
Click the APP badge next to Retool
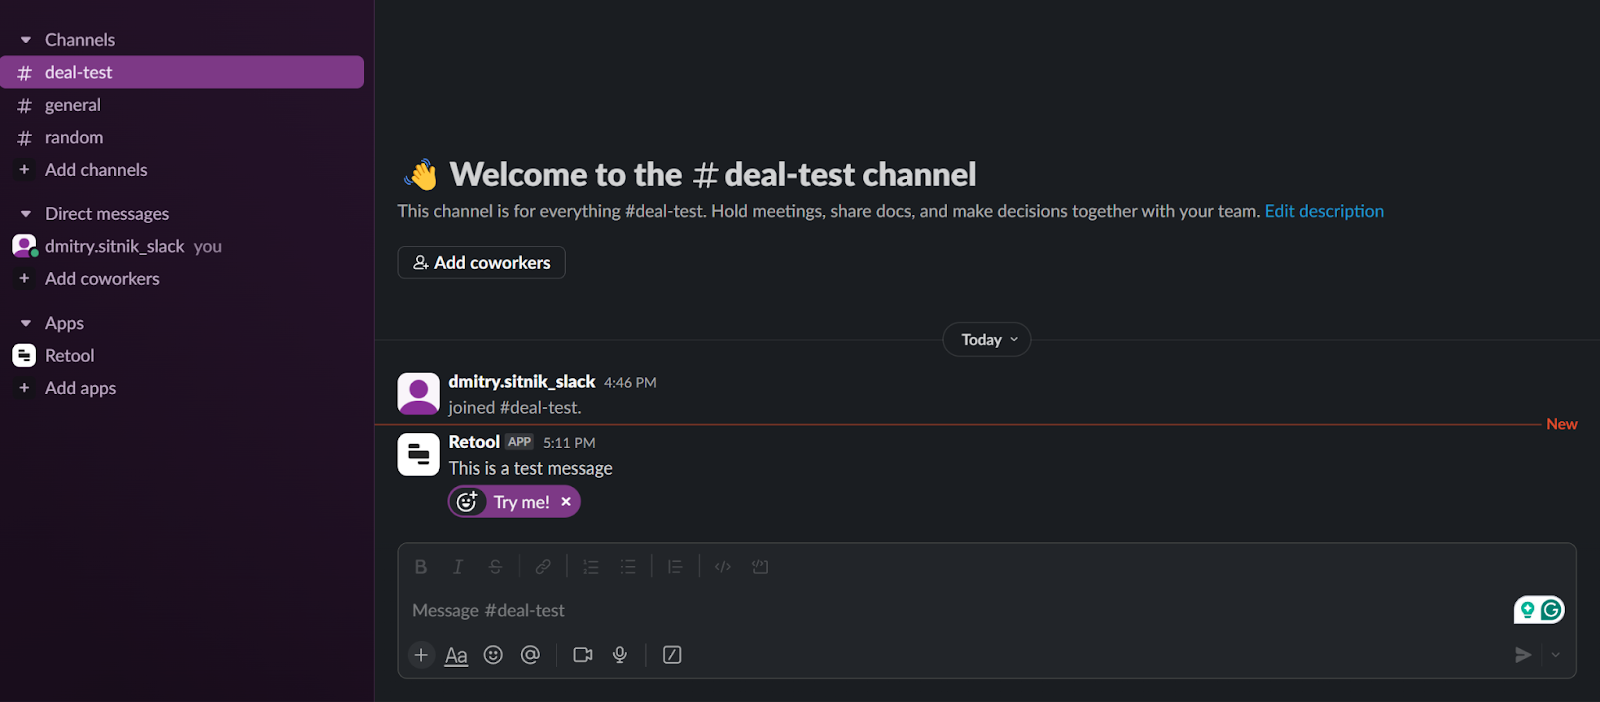pos(519,442)
